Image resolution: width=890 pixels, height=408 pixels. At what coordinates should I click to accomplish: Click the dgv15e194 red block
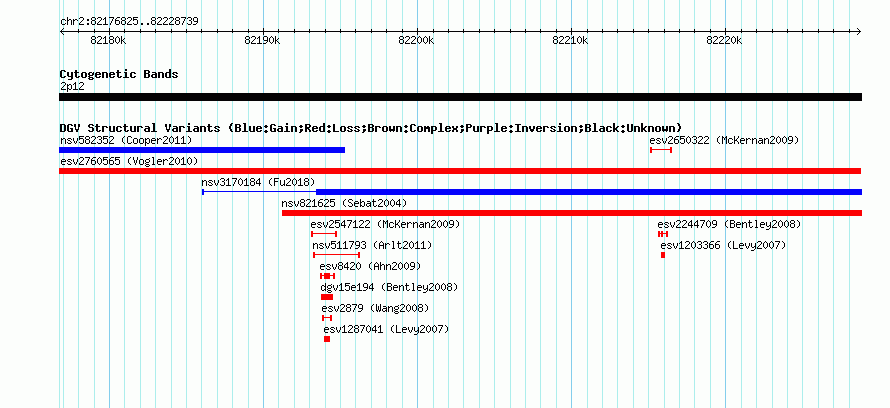pyautogui.click(x=327, y=297)
